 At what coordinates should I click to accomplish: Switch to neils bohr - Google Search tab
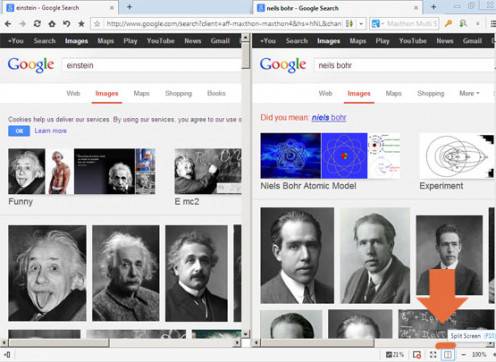click(x=337, y=8)
